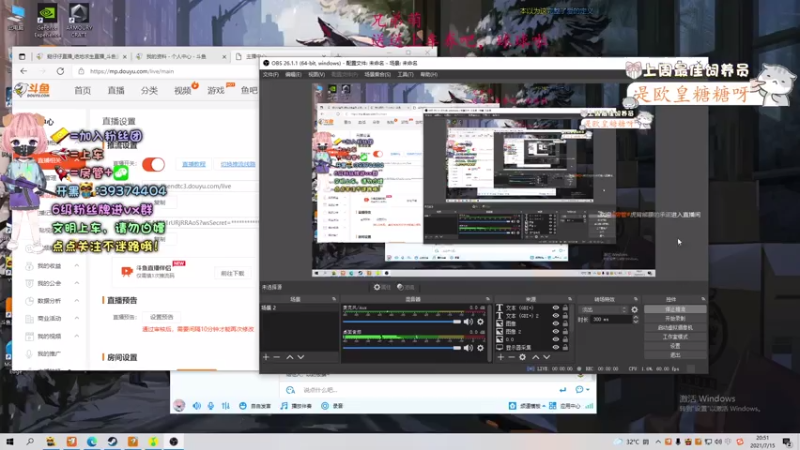Move source up in OBS Sources panel
800x450 pixels.
click(x=535, y=357)
